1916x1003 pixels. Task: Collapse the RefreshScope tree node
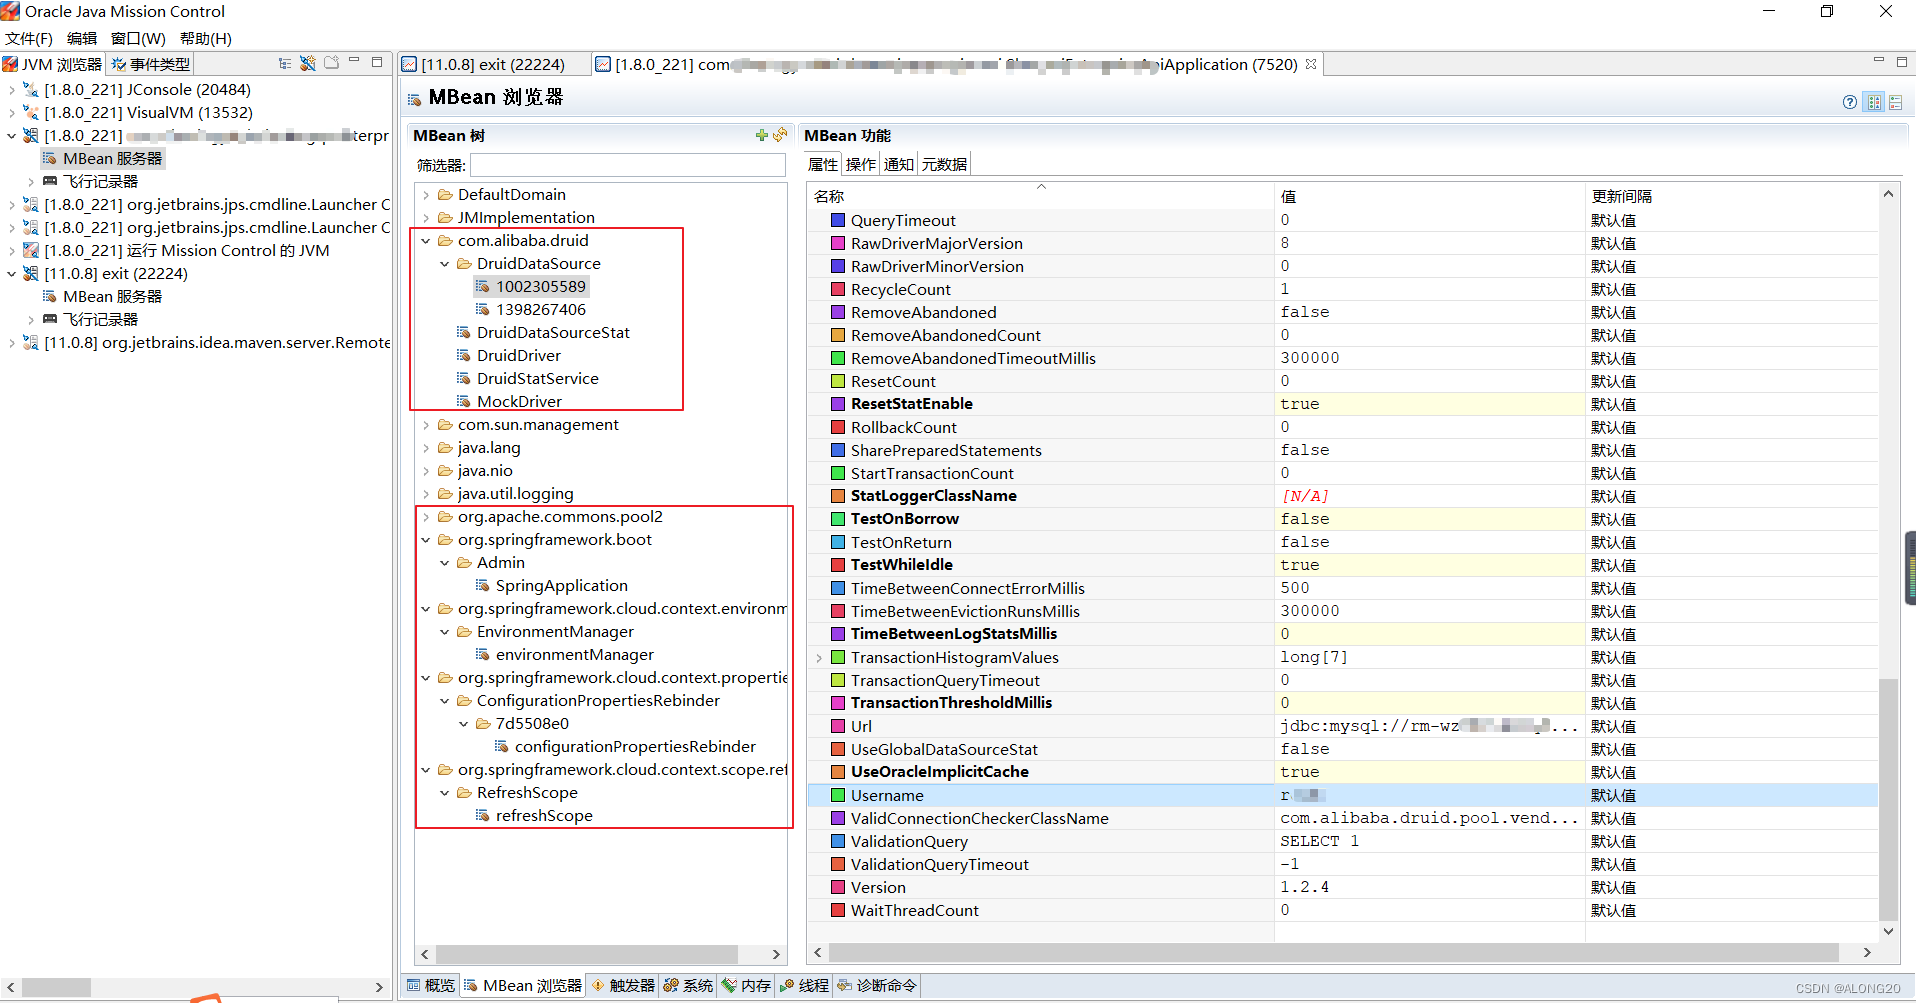tap(445, 793)
